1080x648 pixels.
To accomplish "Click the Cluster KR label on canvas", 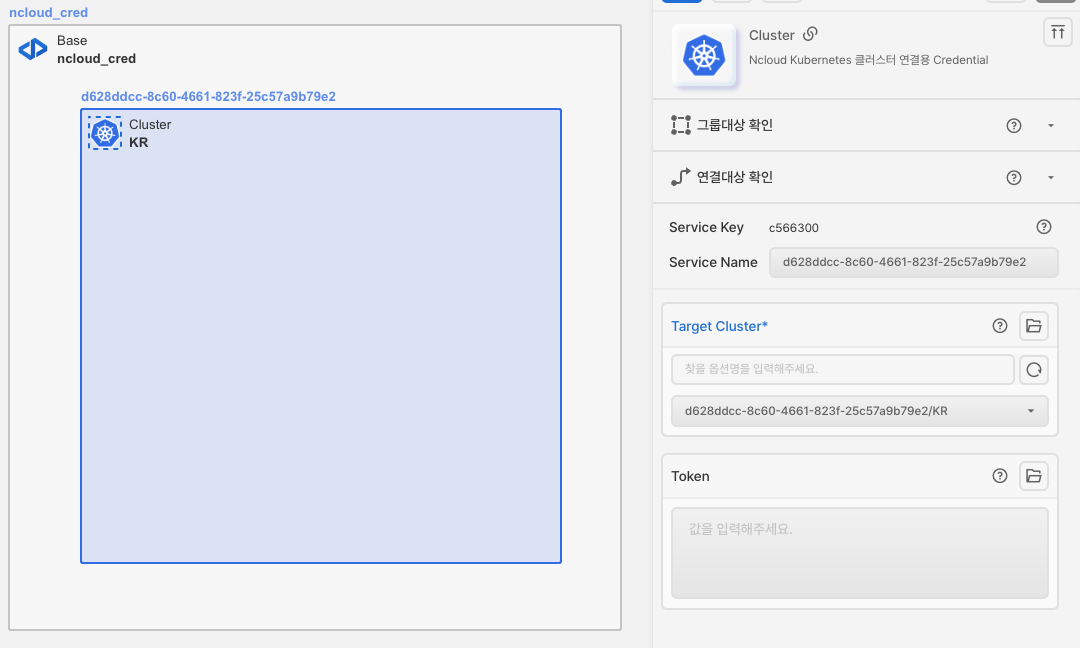I will tap(150, 134).
